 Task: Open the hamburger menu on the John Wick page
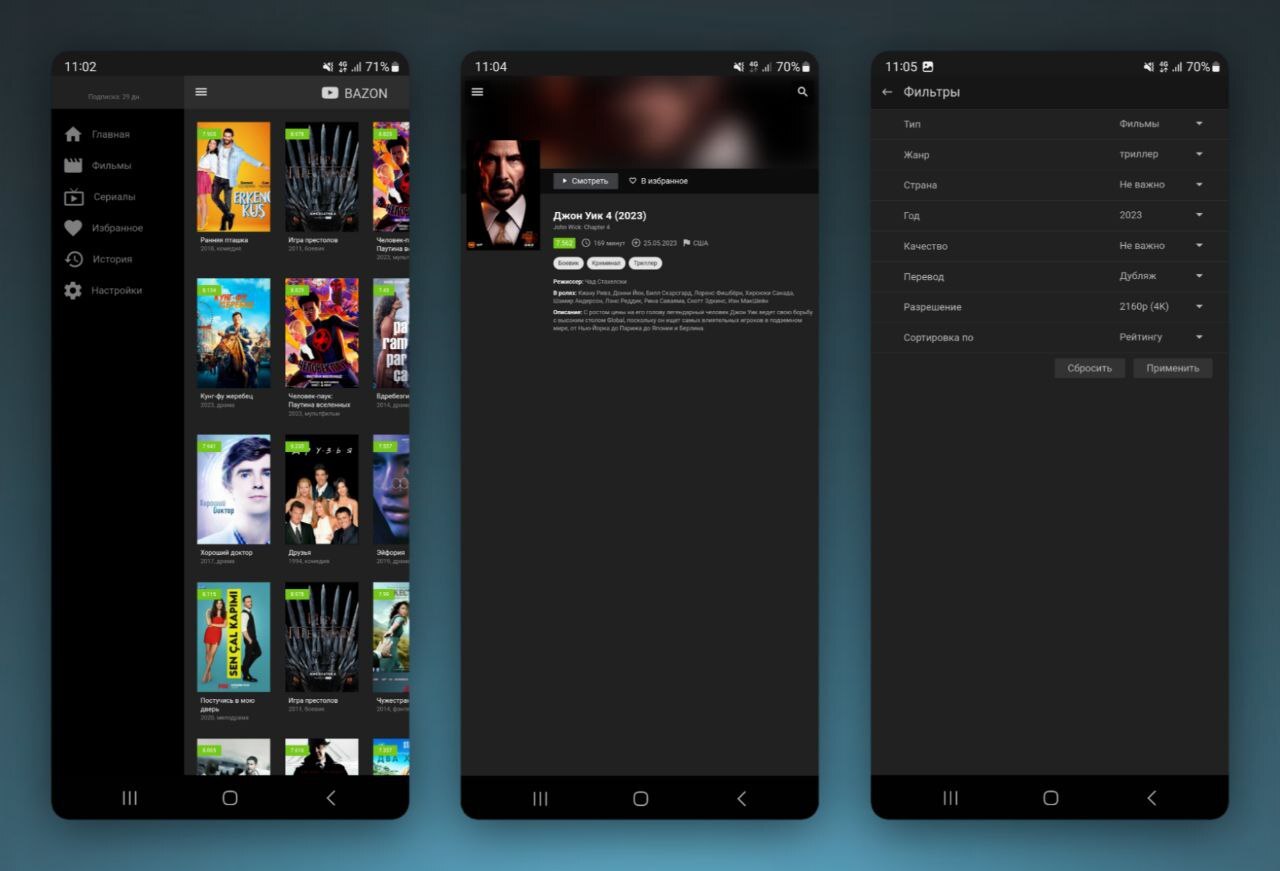tap(477, 92)
